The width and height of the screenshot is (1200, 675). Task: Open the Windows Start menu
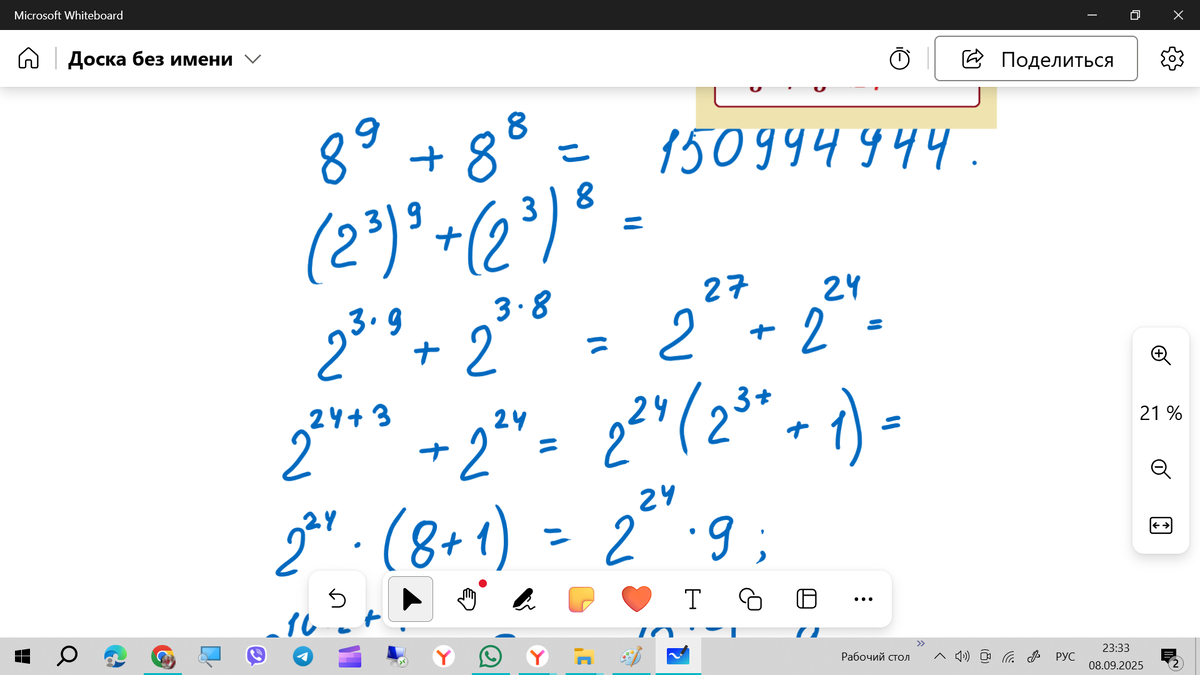(24, 656)
